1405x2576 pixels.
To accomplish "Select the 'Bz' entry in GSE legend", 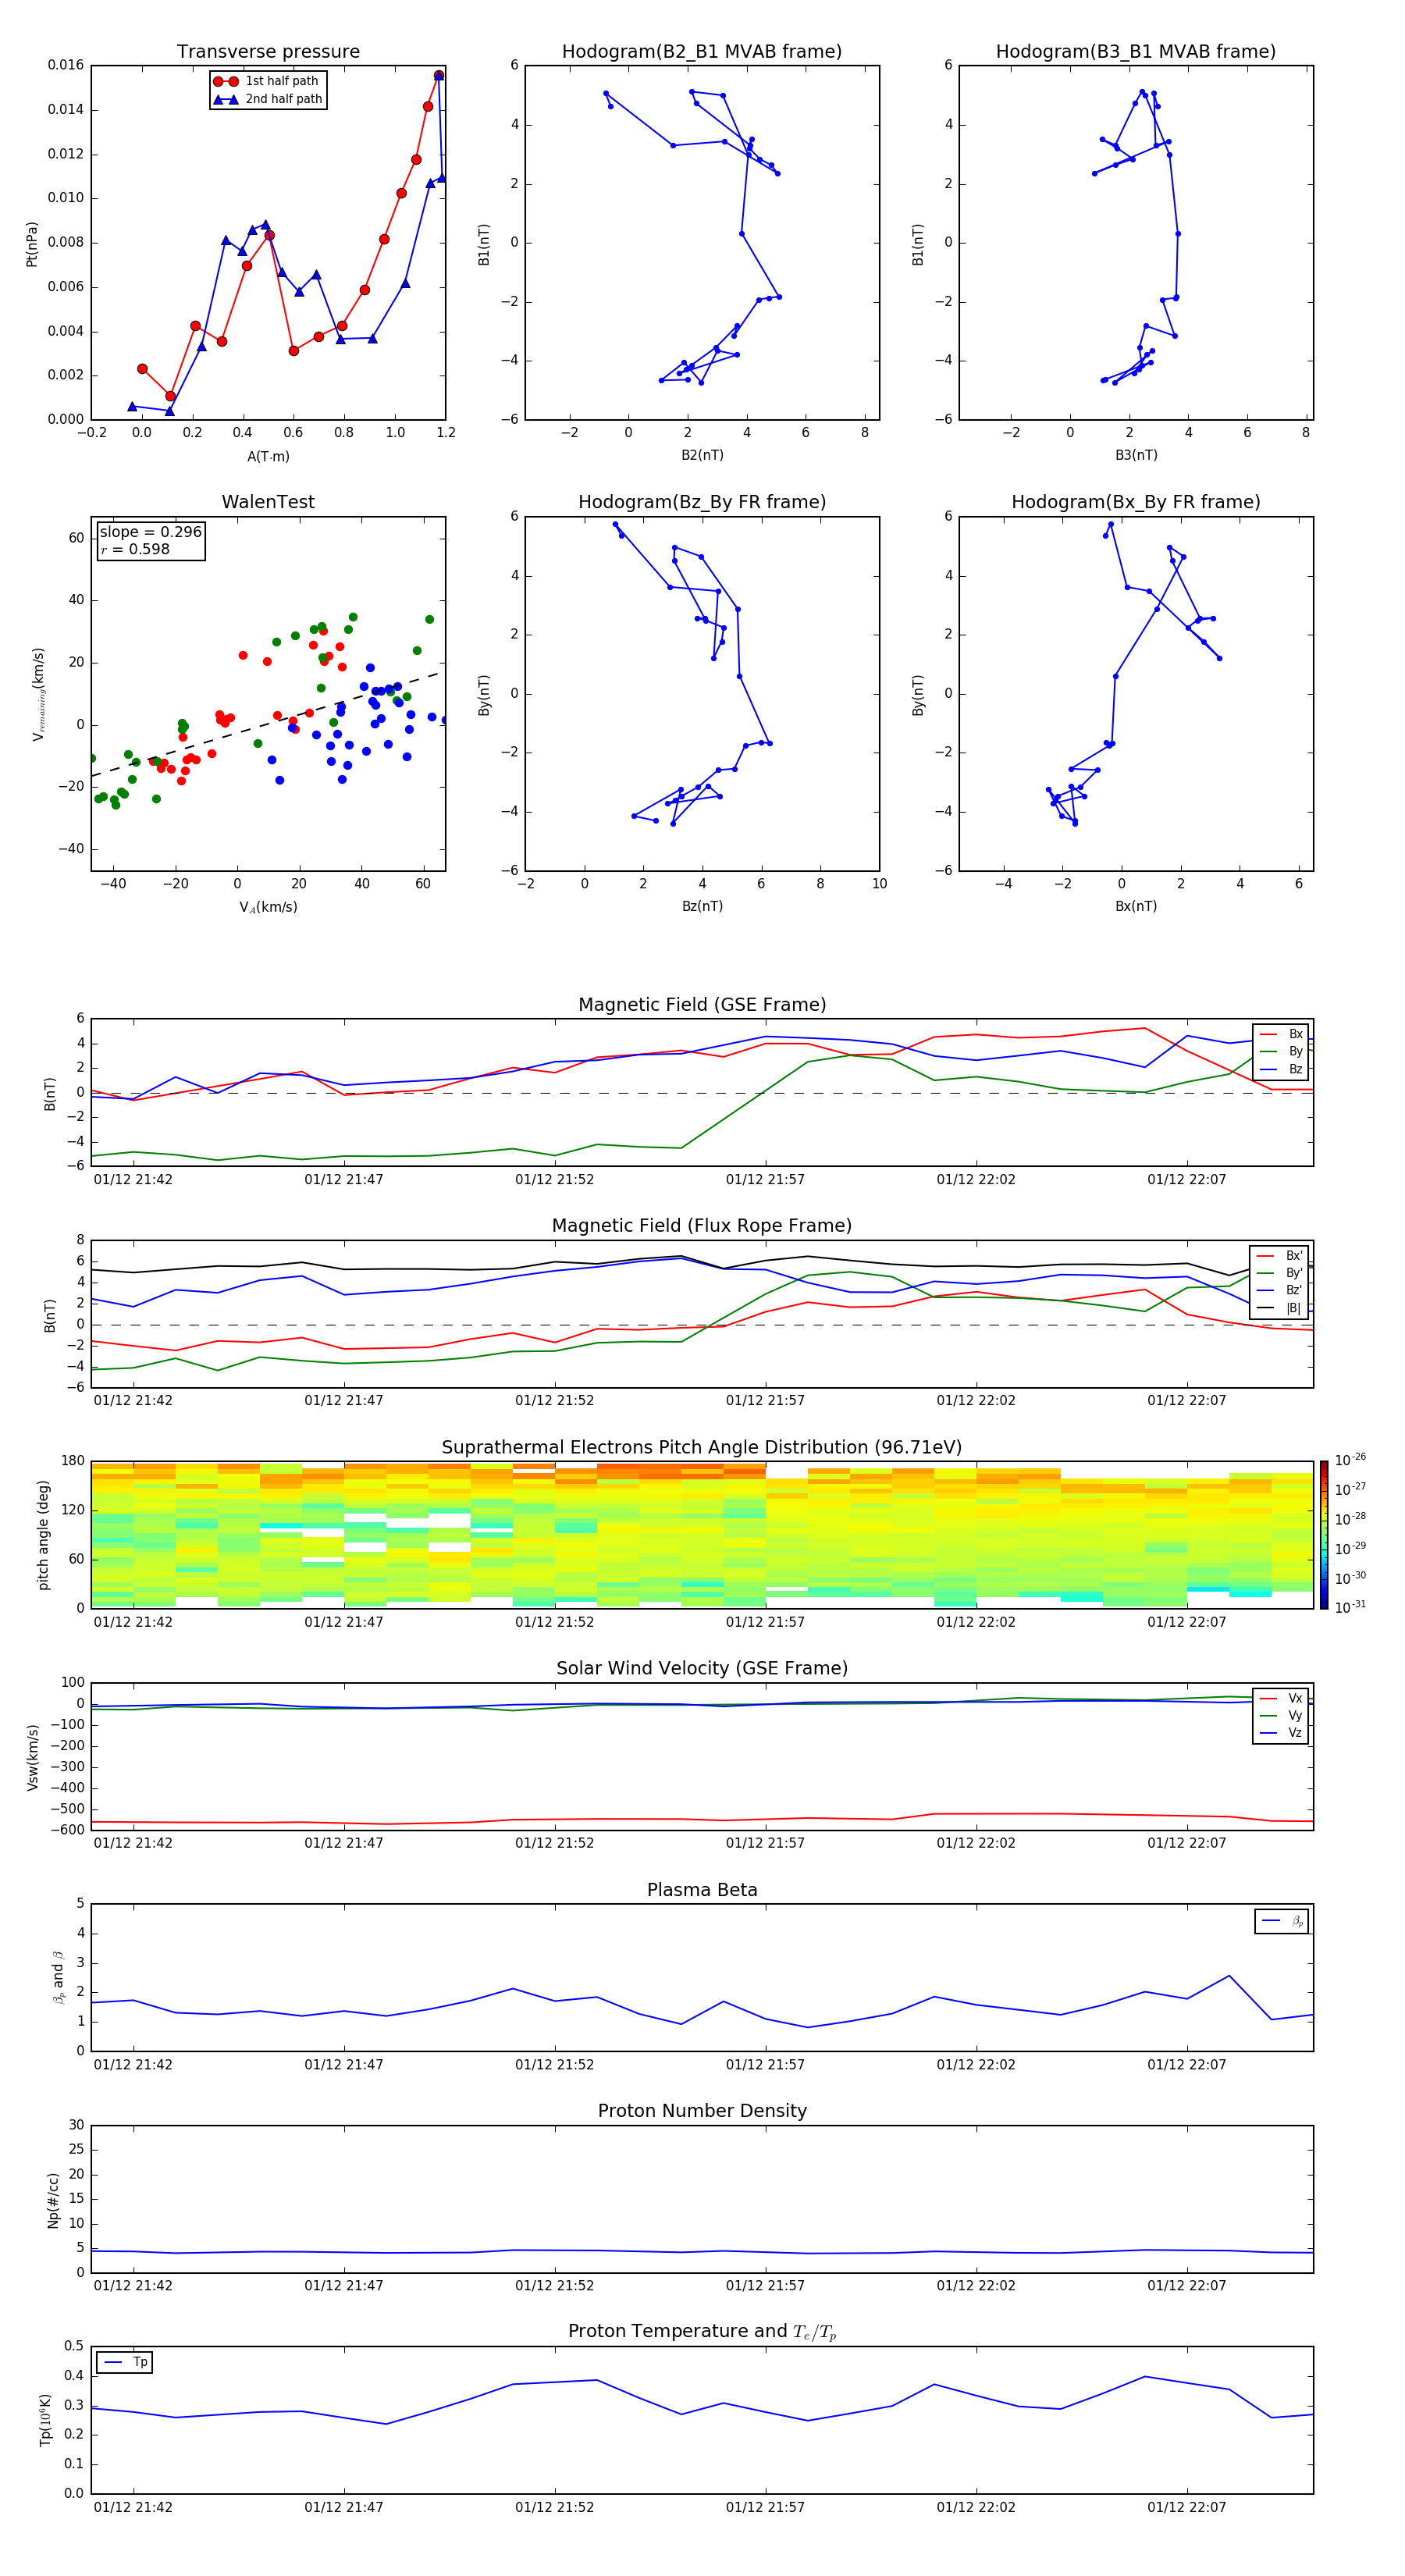I will pos(1281,1069).
